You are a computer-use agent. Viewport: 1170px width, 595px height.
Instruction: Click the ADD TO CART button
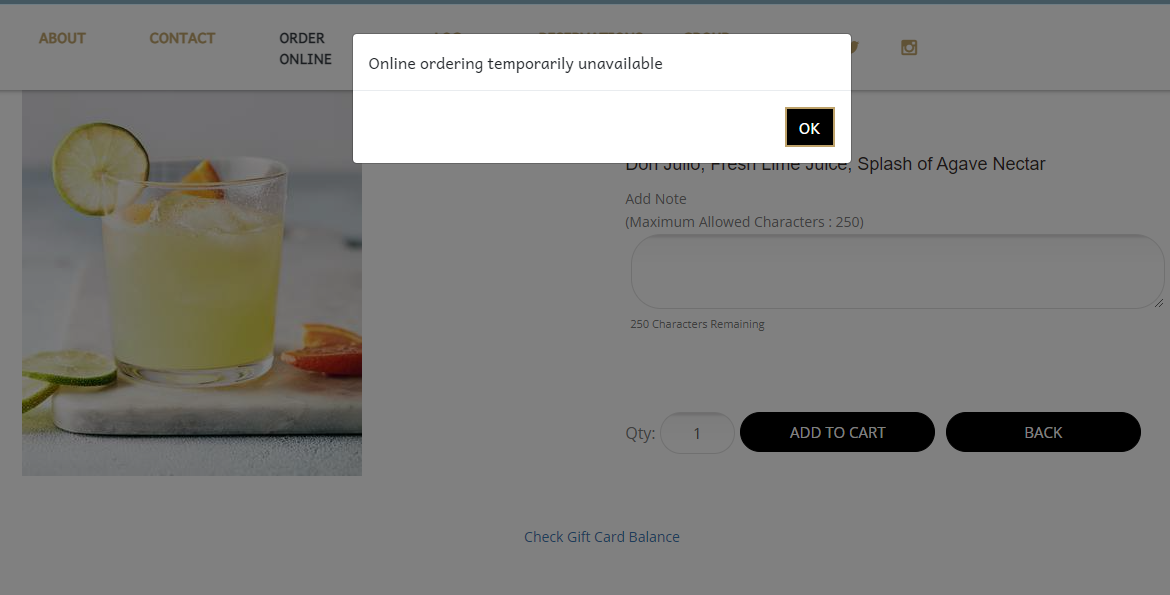tap(837, 432)
